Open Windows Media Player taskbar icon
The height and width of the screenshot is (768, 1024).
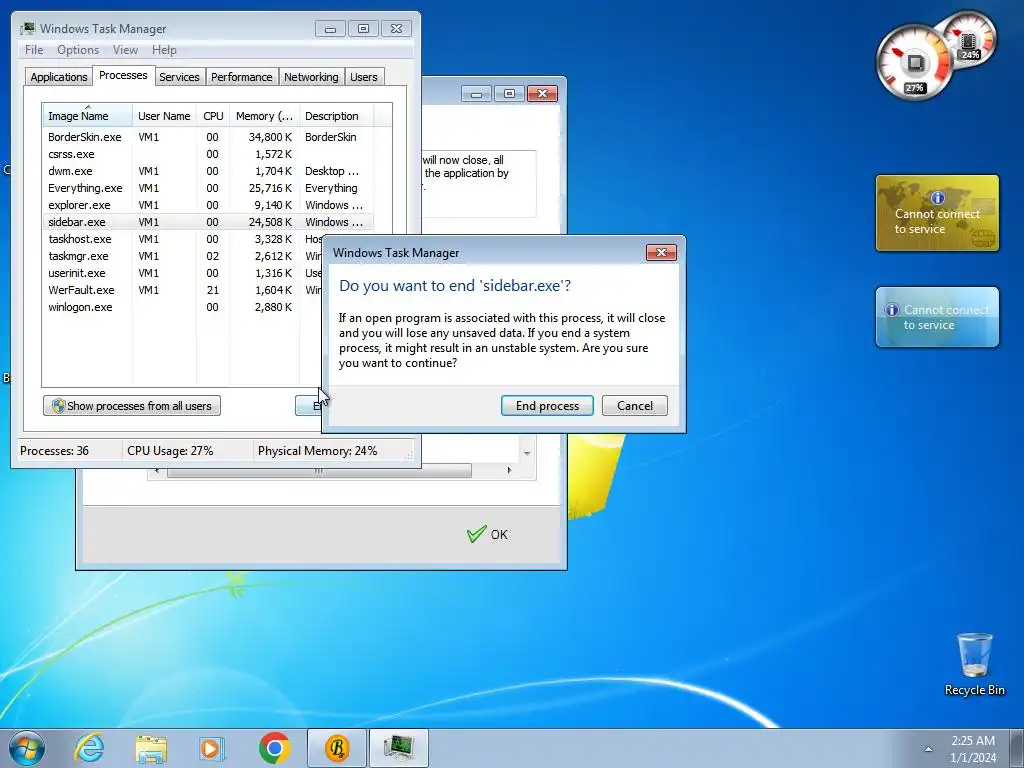(211, 748)
